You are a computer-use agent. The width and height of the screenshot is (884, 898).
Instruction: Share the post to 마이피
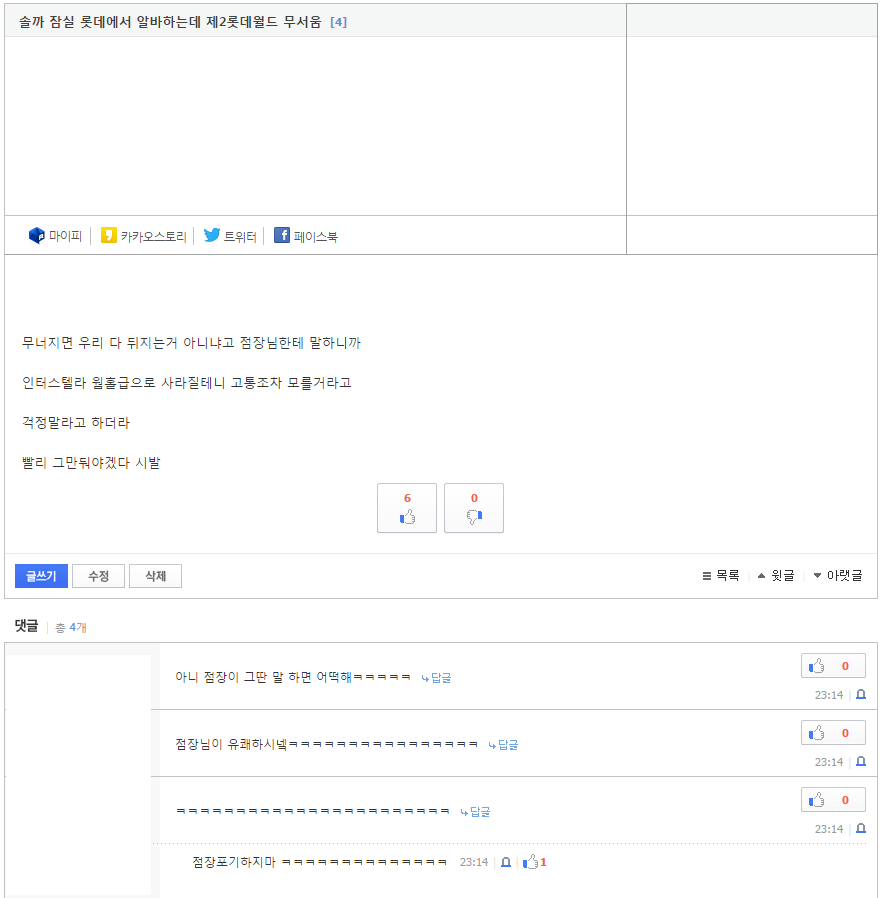[x=55, y=236]
